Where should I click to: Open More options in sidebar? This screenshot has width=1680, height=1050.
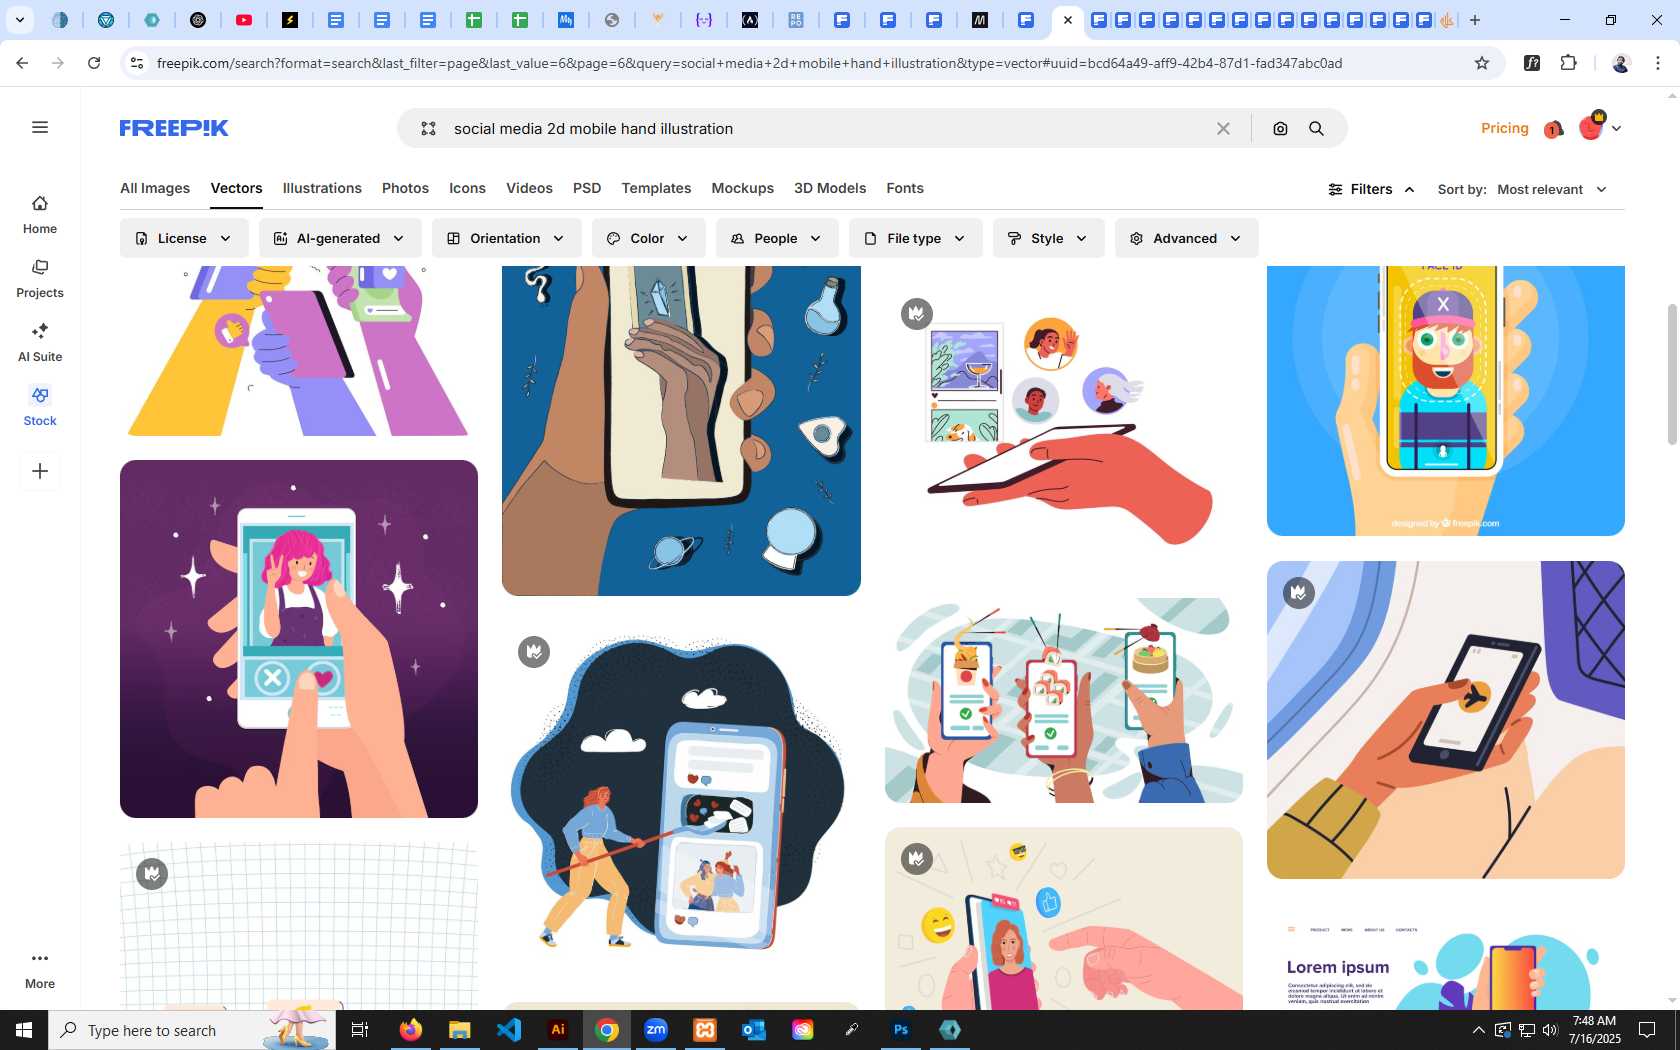[x=40, y=970]
